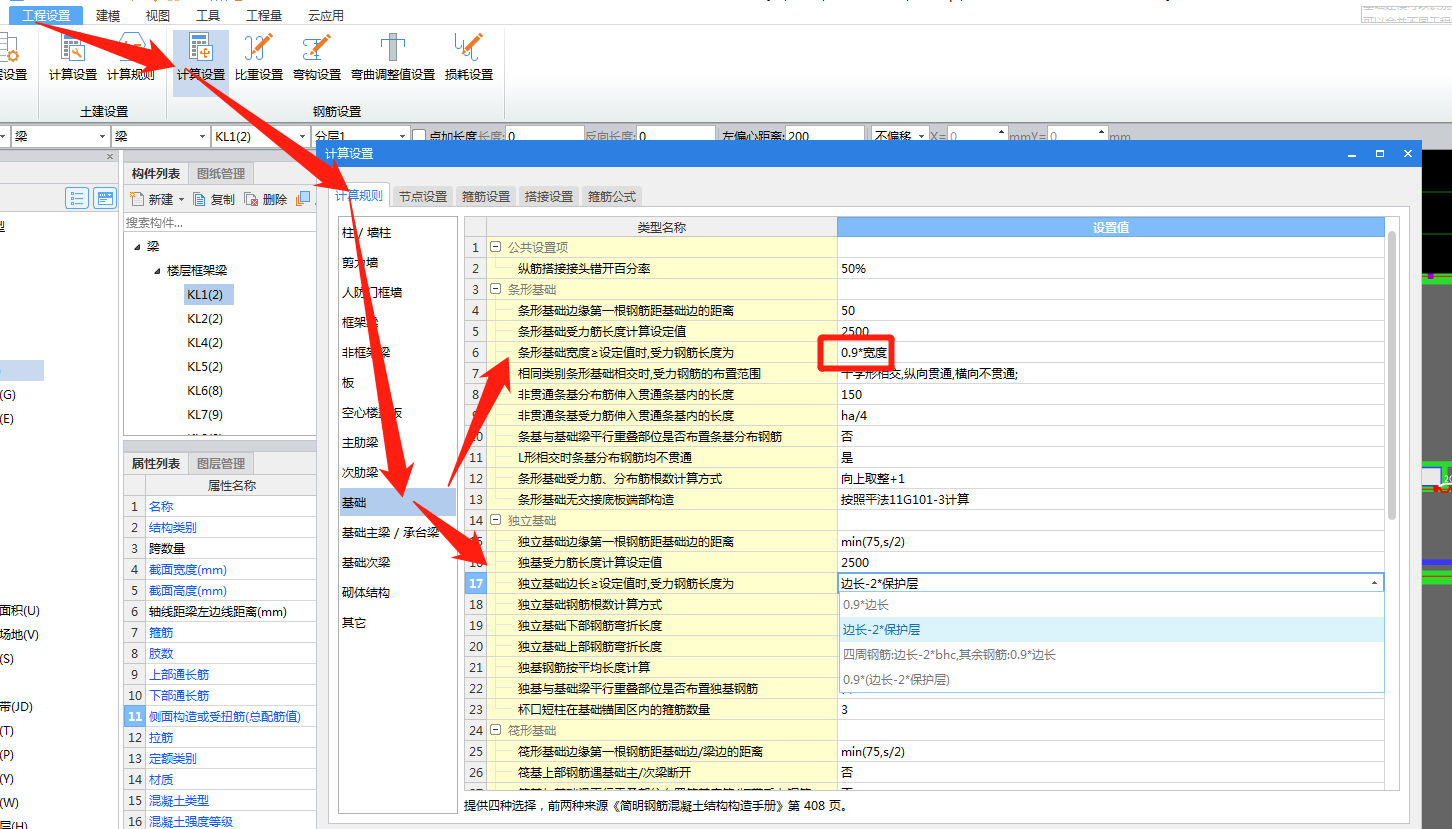Click 截面宽度(mm) property name
Image resolution: width=1452 pixels, height=829 pixels.
tap(188, 570)
